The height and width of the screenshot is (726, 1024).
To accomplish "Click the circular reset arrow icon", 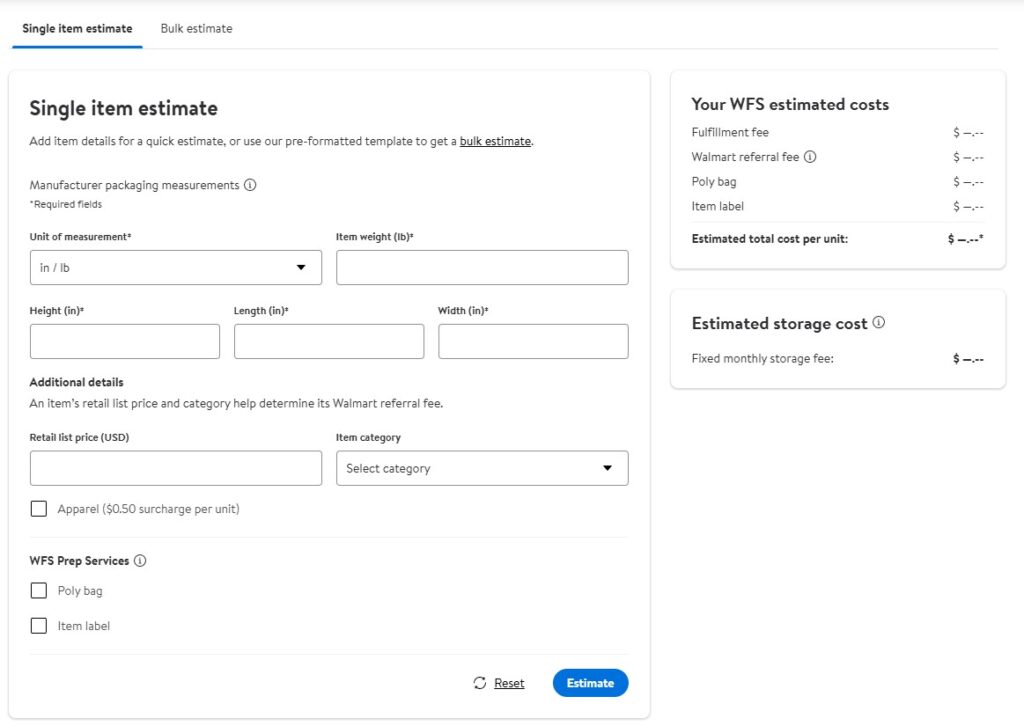I will (480, 683).
